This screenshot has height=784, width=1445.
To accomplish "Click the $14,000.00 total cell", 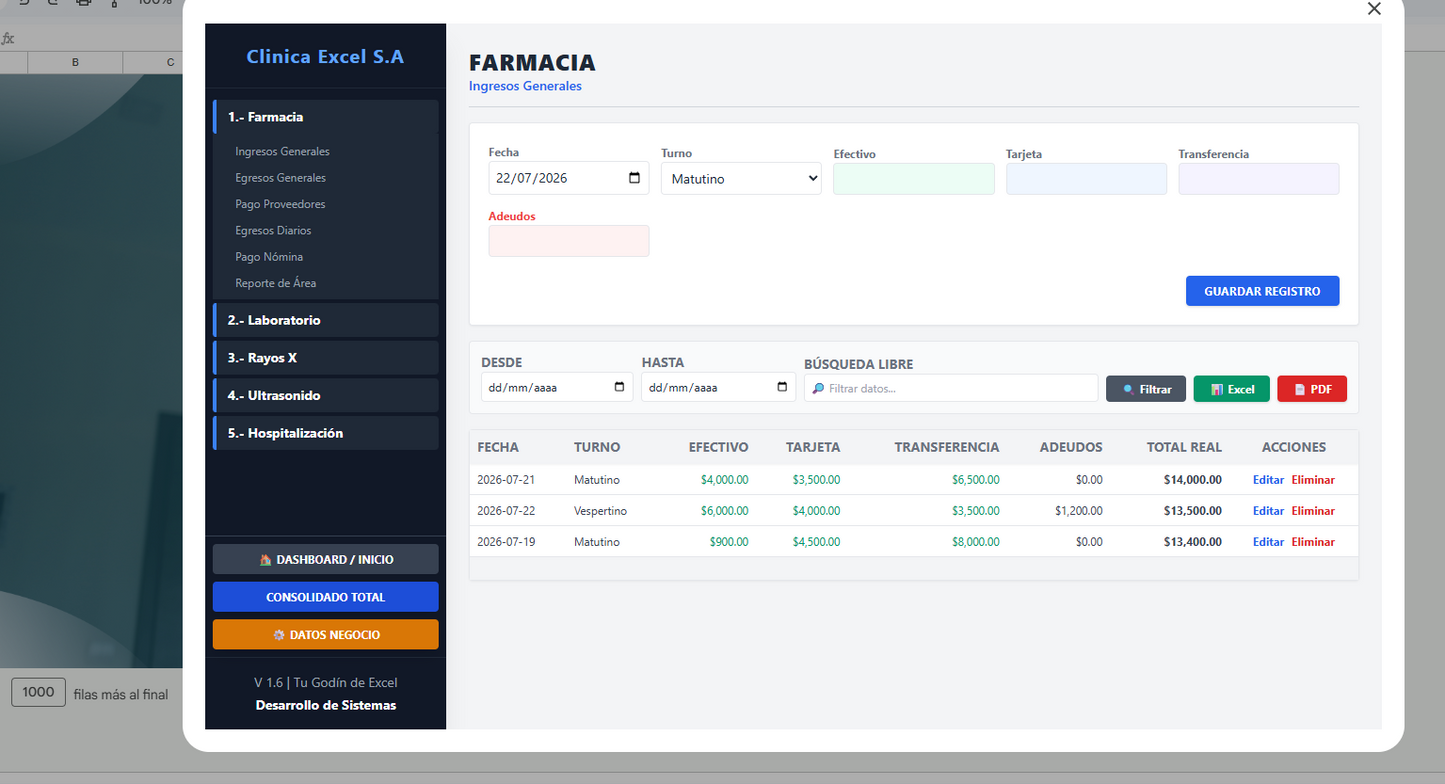I will point(1193,480).
